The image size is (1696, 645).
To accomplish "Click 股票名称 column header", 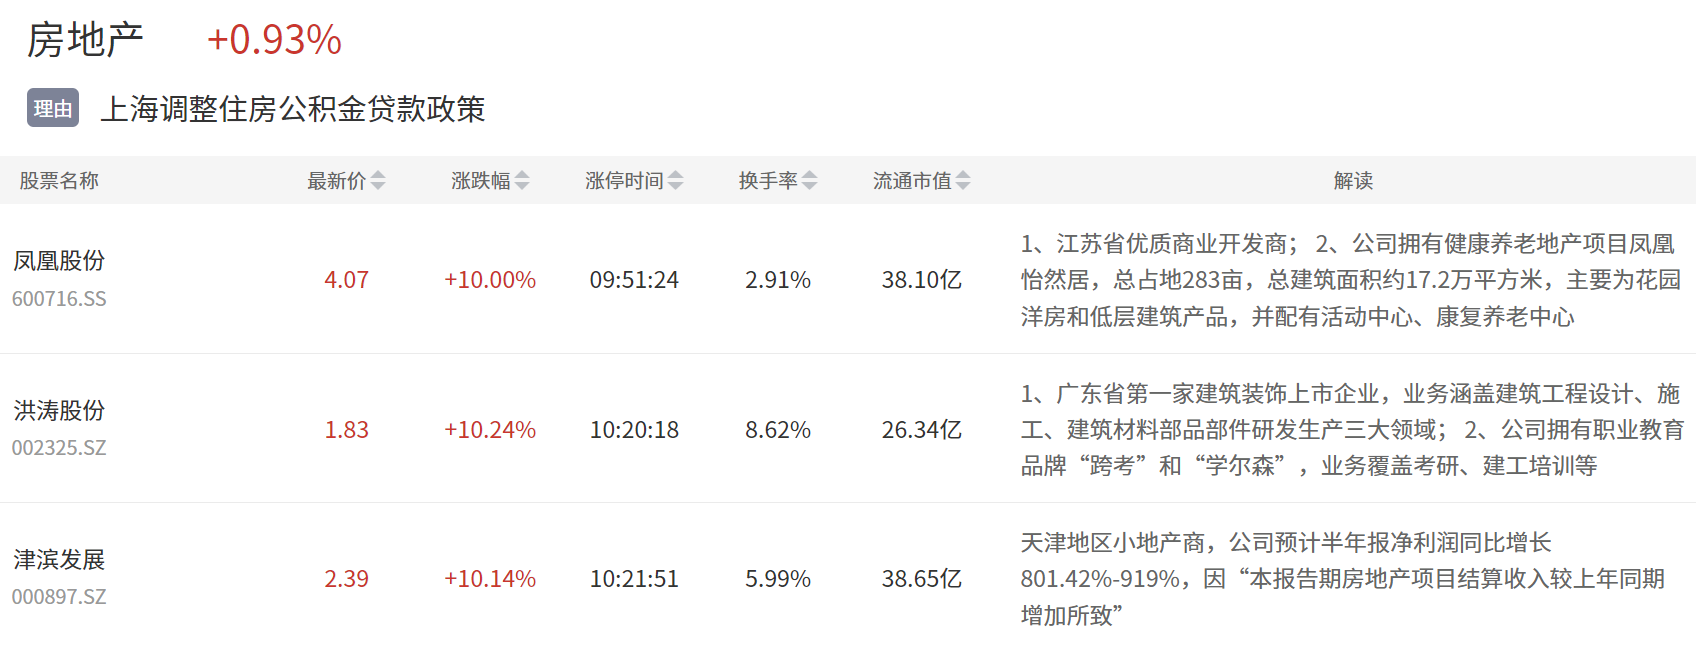I will [x=59, y=181].
